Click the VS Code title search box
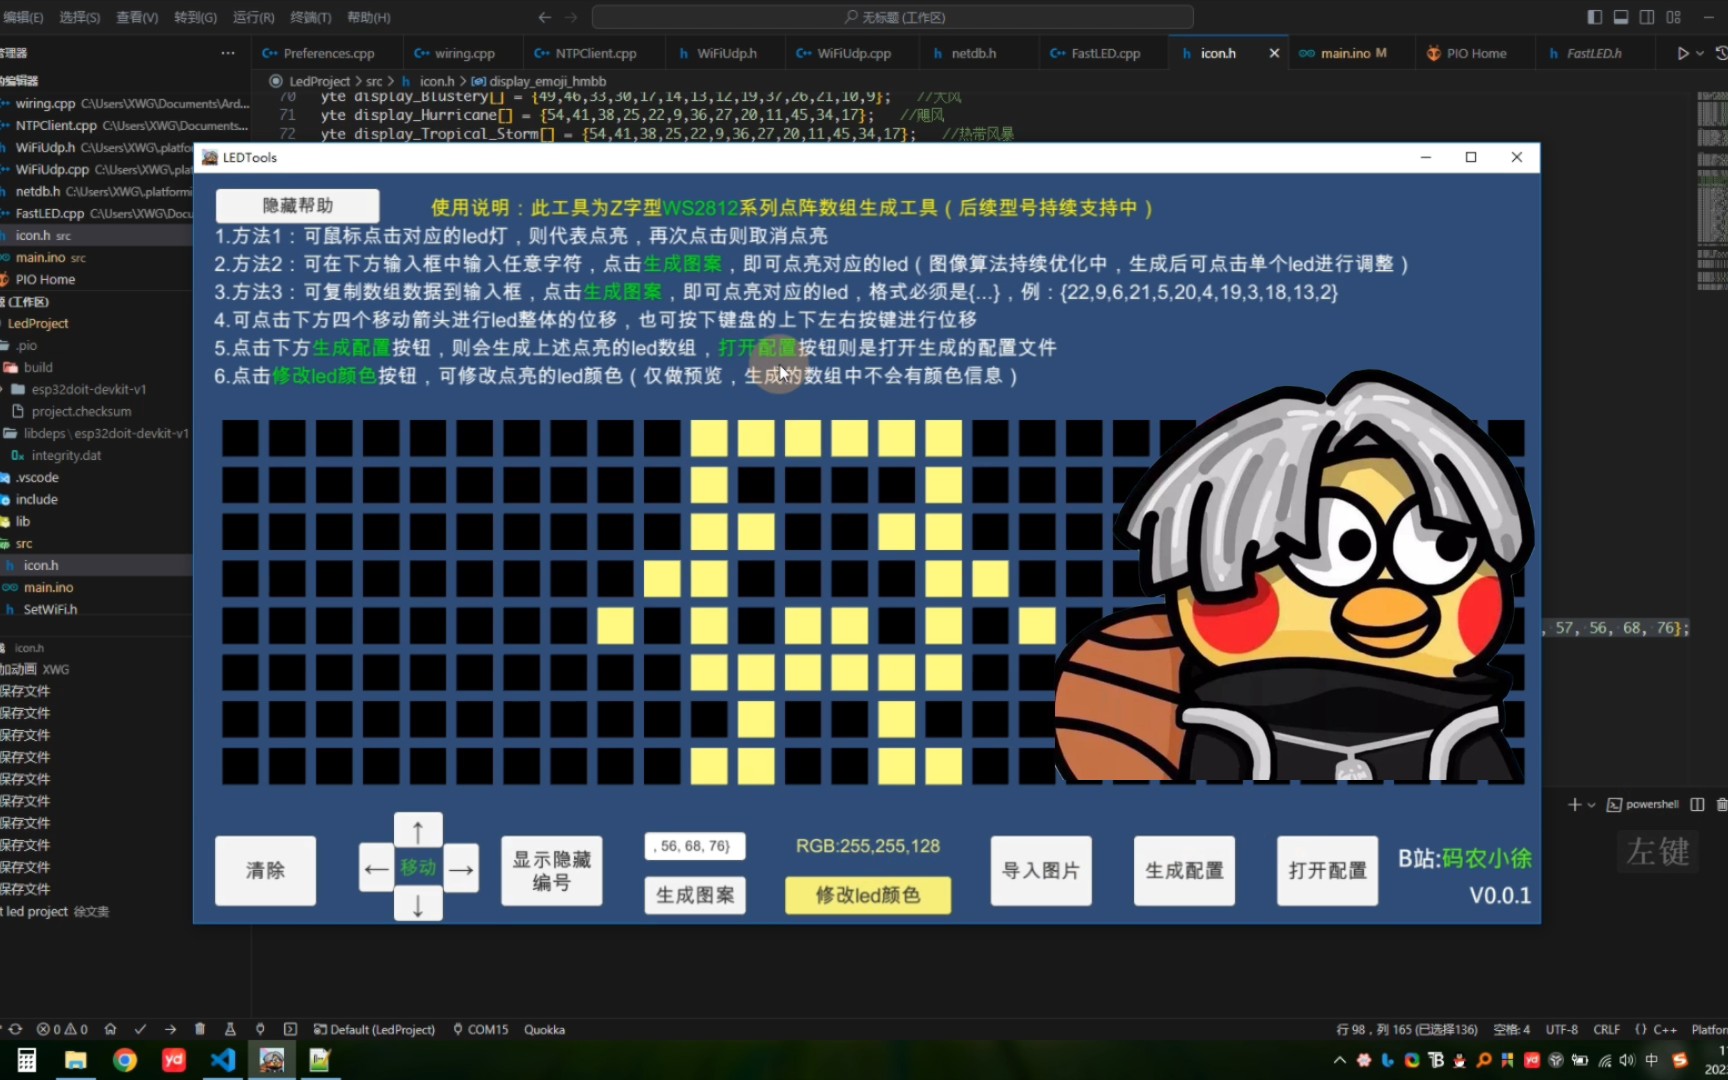The image size is (1728, 1080). tap(893, 17)
